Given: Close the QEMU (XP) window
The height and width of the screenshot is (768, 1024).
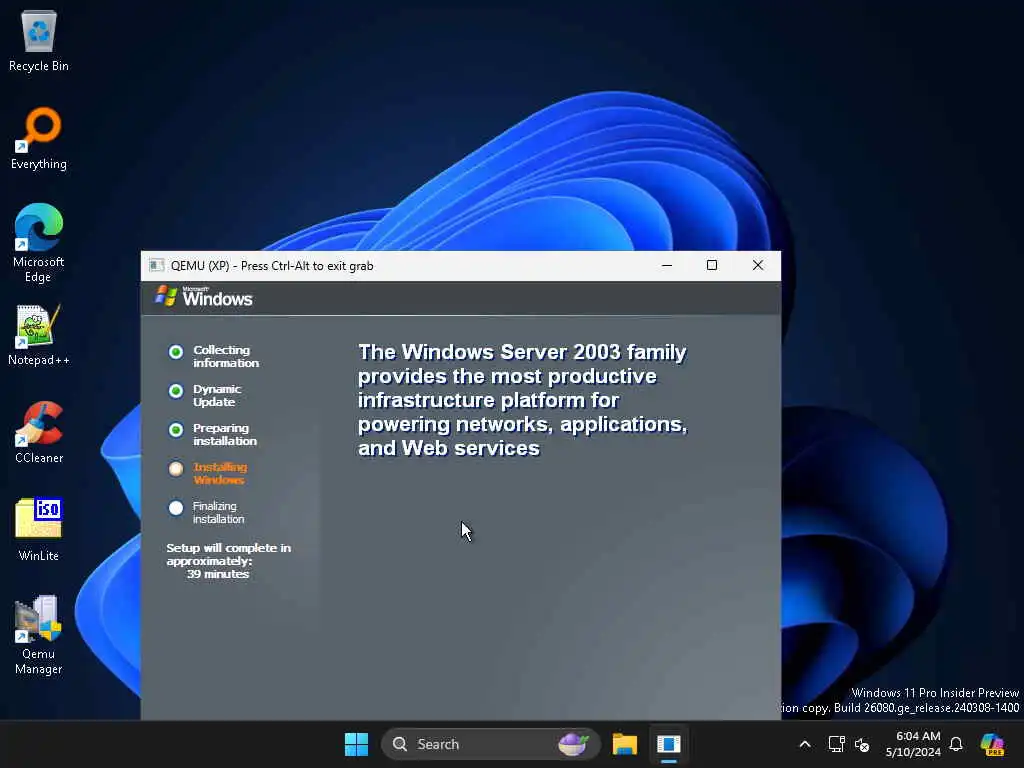Looking at the screenshot, I should (758, 265).
